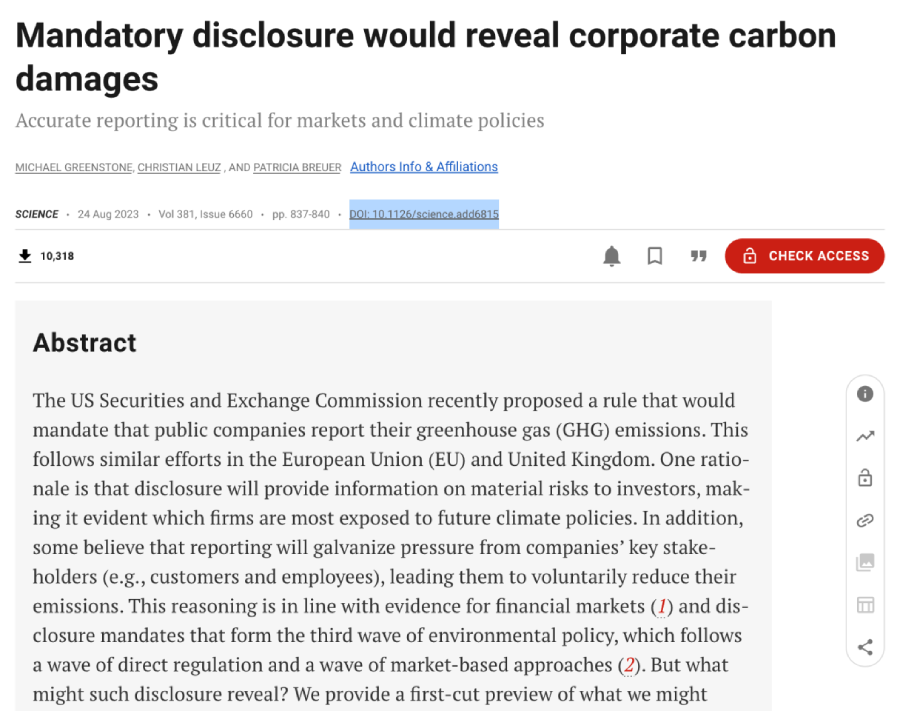Viewport: 900px width, 711px height.
Task: Bookmark this article with the bookmark icon
Action: coord(655,256)
